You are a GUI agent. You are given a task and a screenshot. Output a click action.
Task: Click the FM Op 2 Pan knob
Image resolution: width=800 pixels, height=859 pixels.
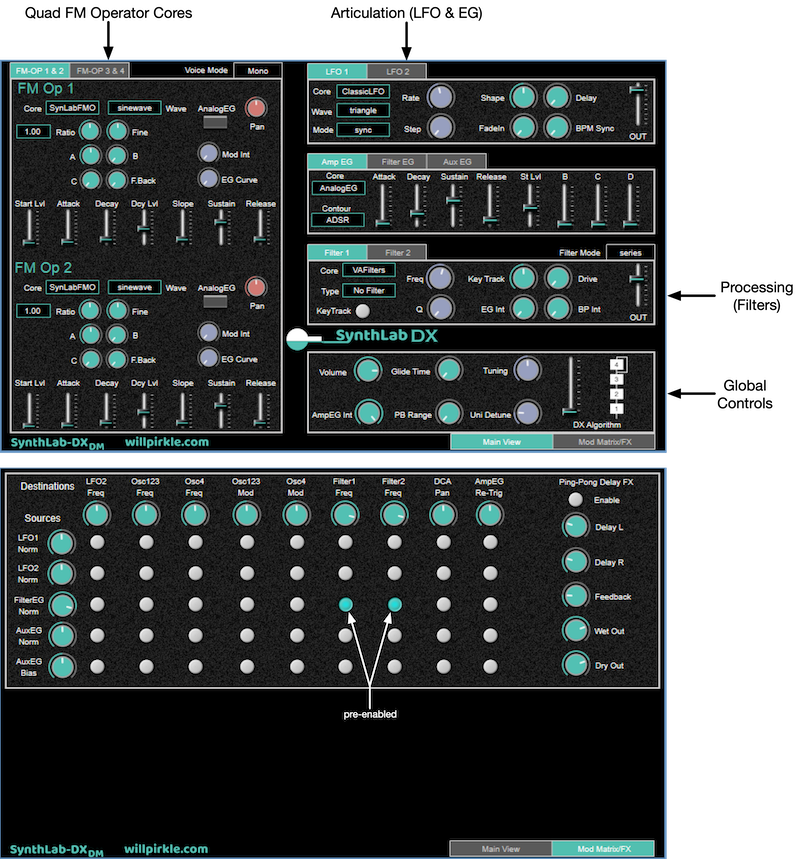click(256, 288)
